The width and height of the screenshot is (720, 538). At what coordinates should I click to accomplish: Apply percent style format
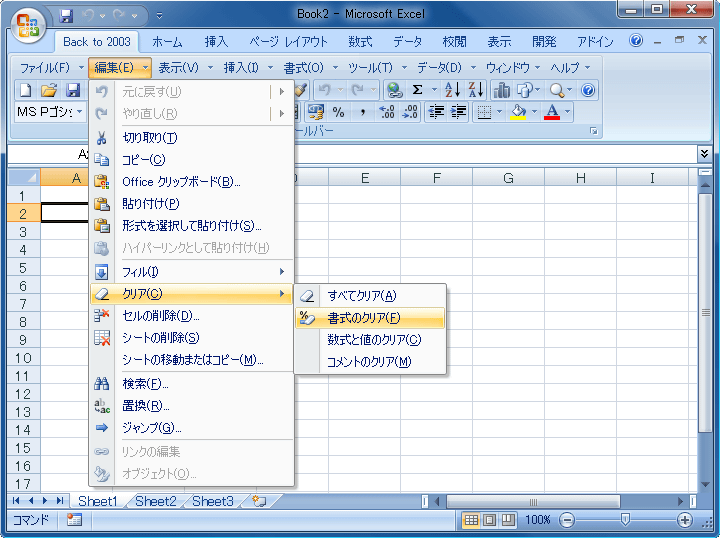pyautogui.click(x=338, y=112)
